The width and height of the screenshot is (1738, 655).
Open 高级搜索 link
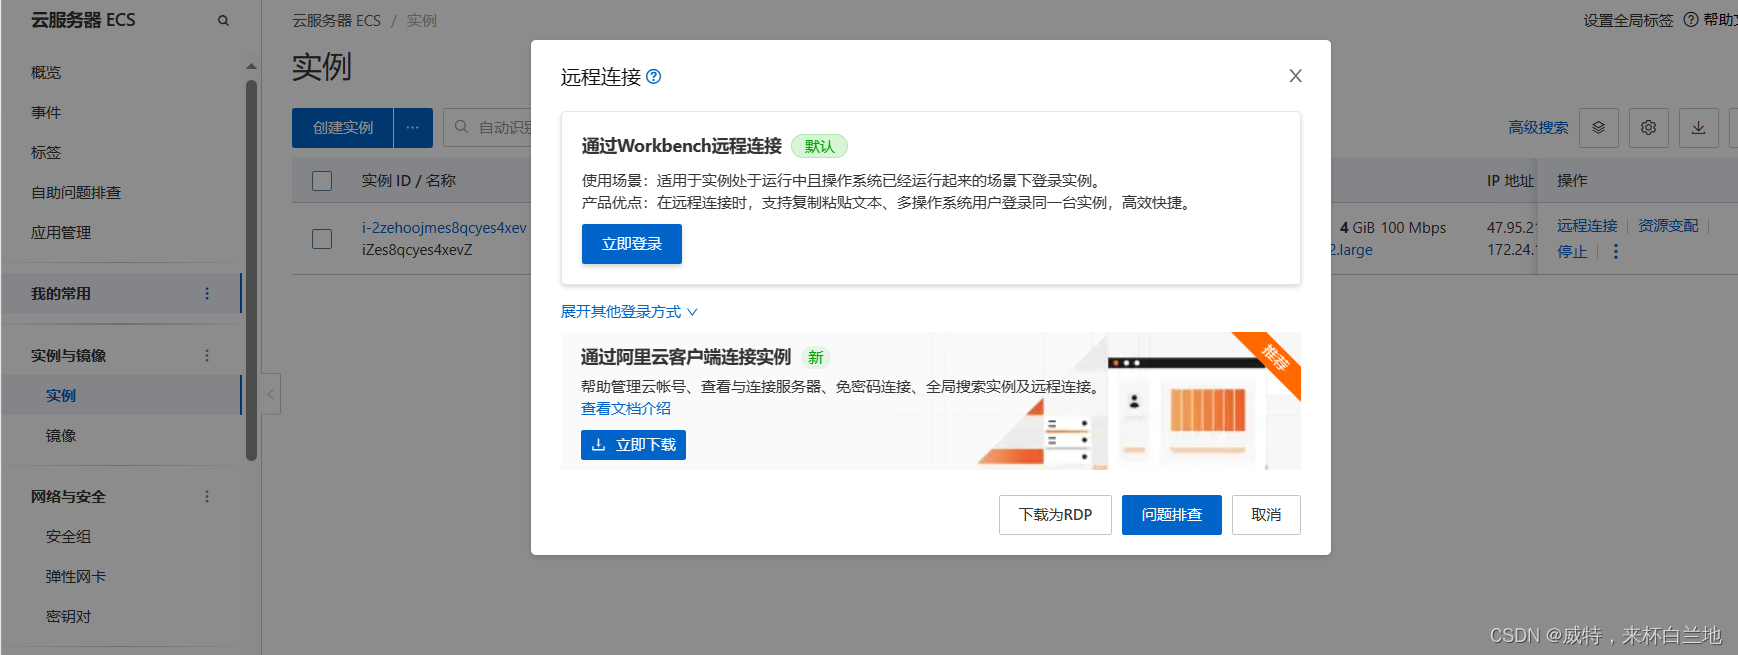tap(1538, 128)
